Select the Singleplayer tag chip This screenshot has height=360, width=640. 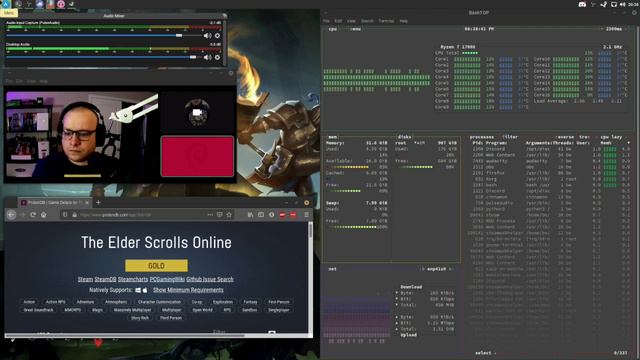(x=278, y=310)
